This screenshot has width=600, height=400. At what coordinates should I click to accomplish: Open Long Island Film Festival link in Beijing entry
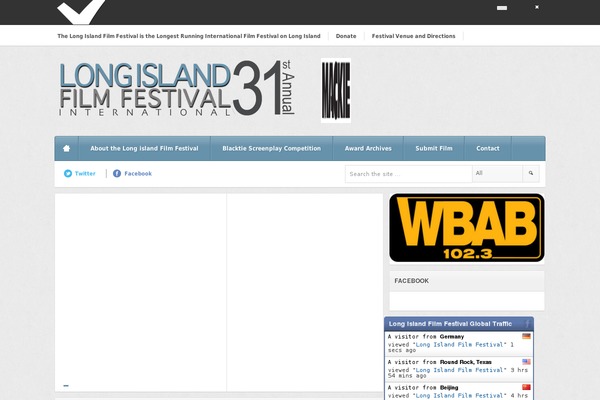coord(460,395)
